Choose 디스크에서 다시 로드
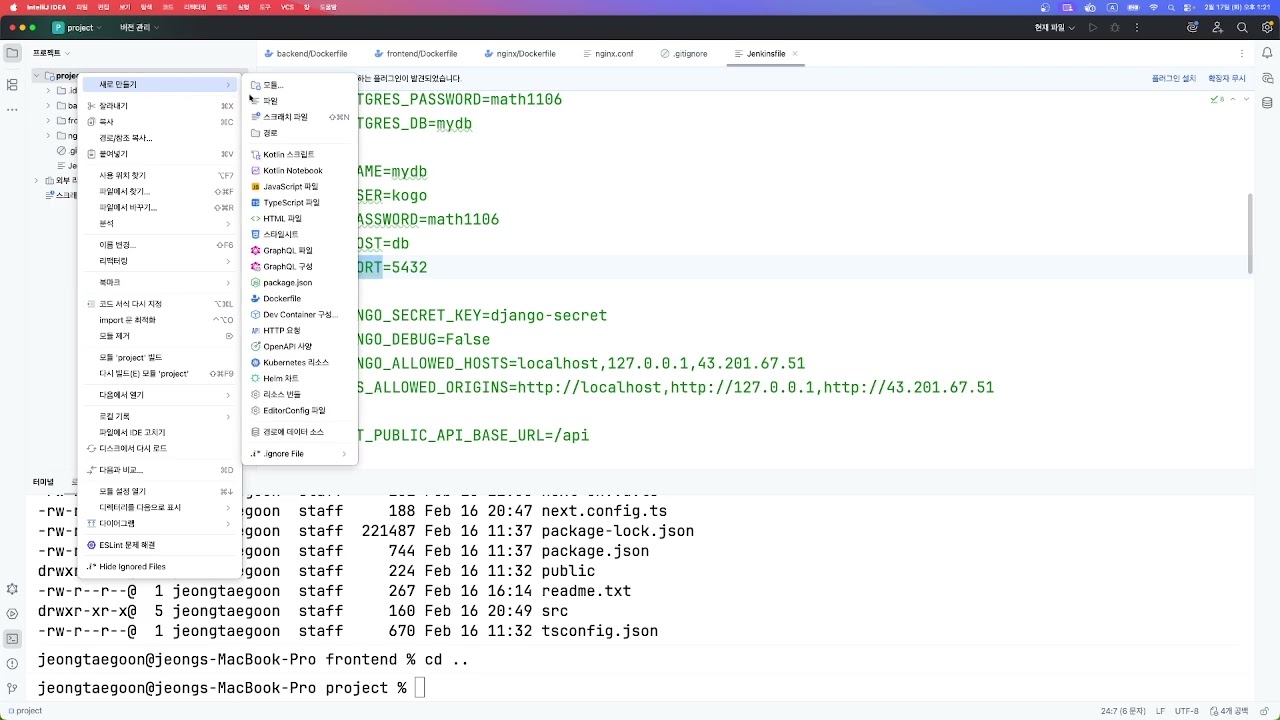This screenshot has width=1280, height=720. [160, 448]
